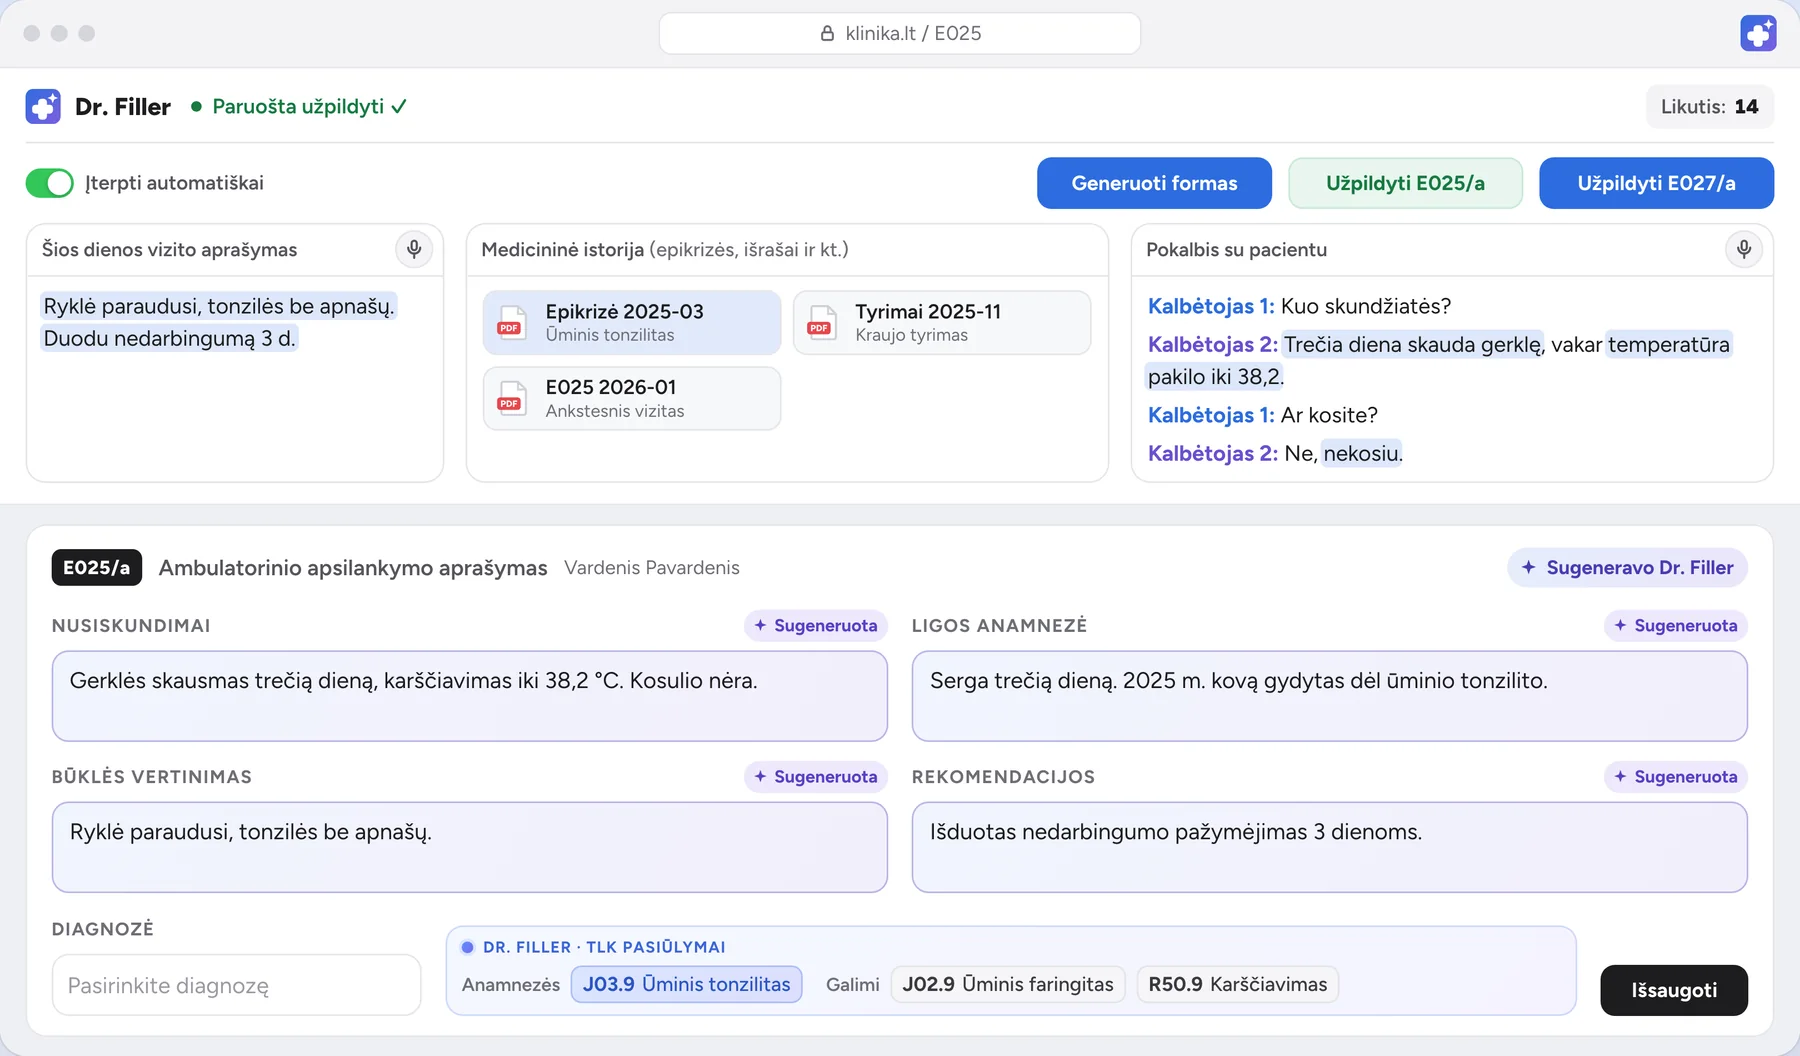Screen dimensions: 1800x1056
Task: Click into Būklės vertinimas text field
Action: [x=470, y=847]
